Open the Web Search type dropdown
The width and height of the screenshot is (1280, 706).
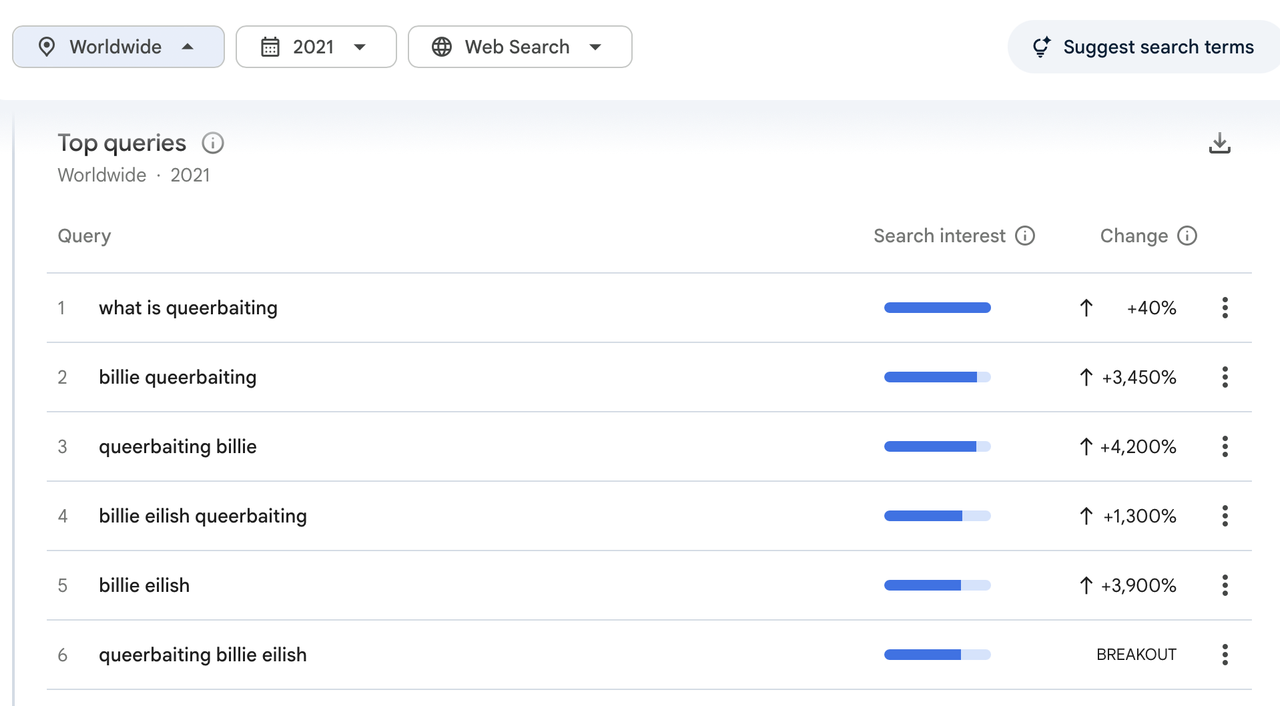click(x=520, y=47)
